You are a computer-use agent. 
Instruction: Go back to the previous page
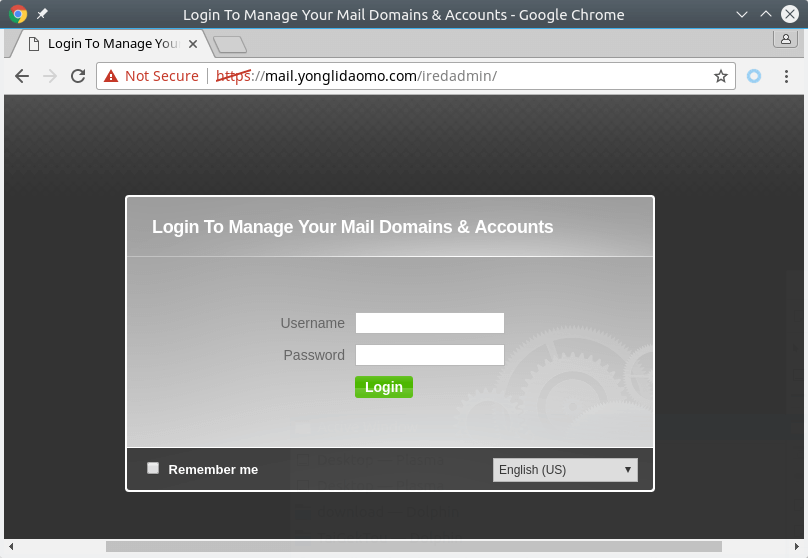pyautogui.click(x=22, y=76)
